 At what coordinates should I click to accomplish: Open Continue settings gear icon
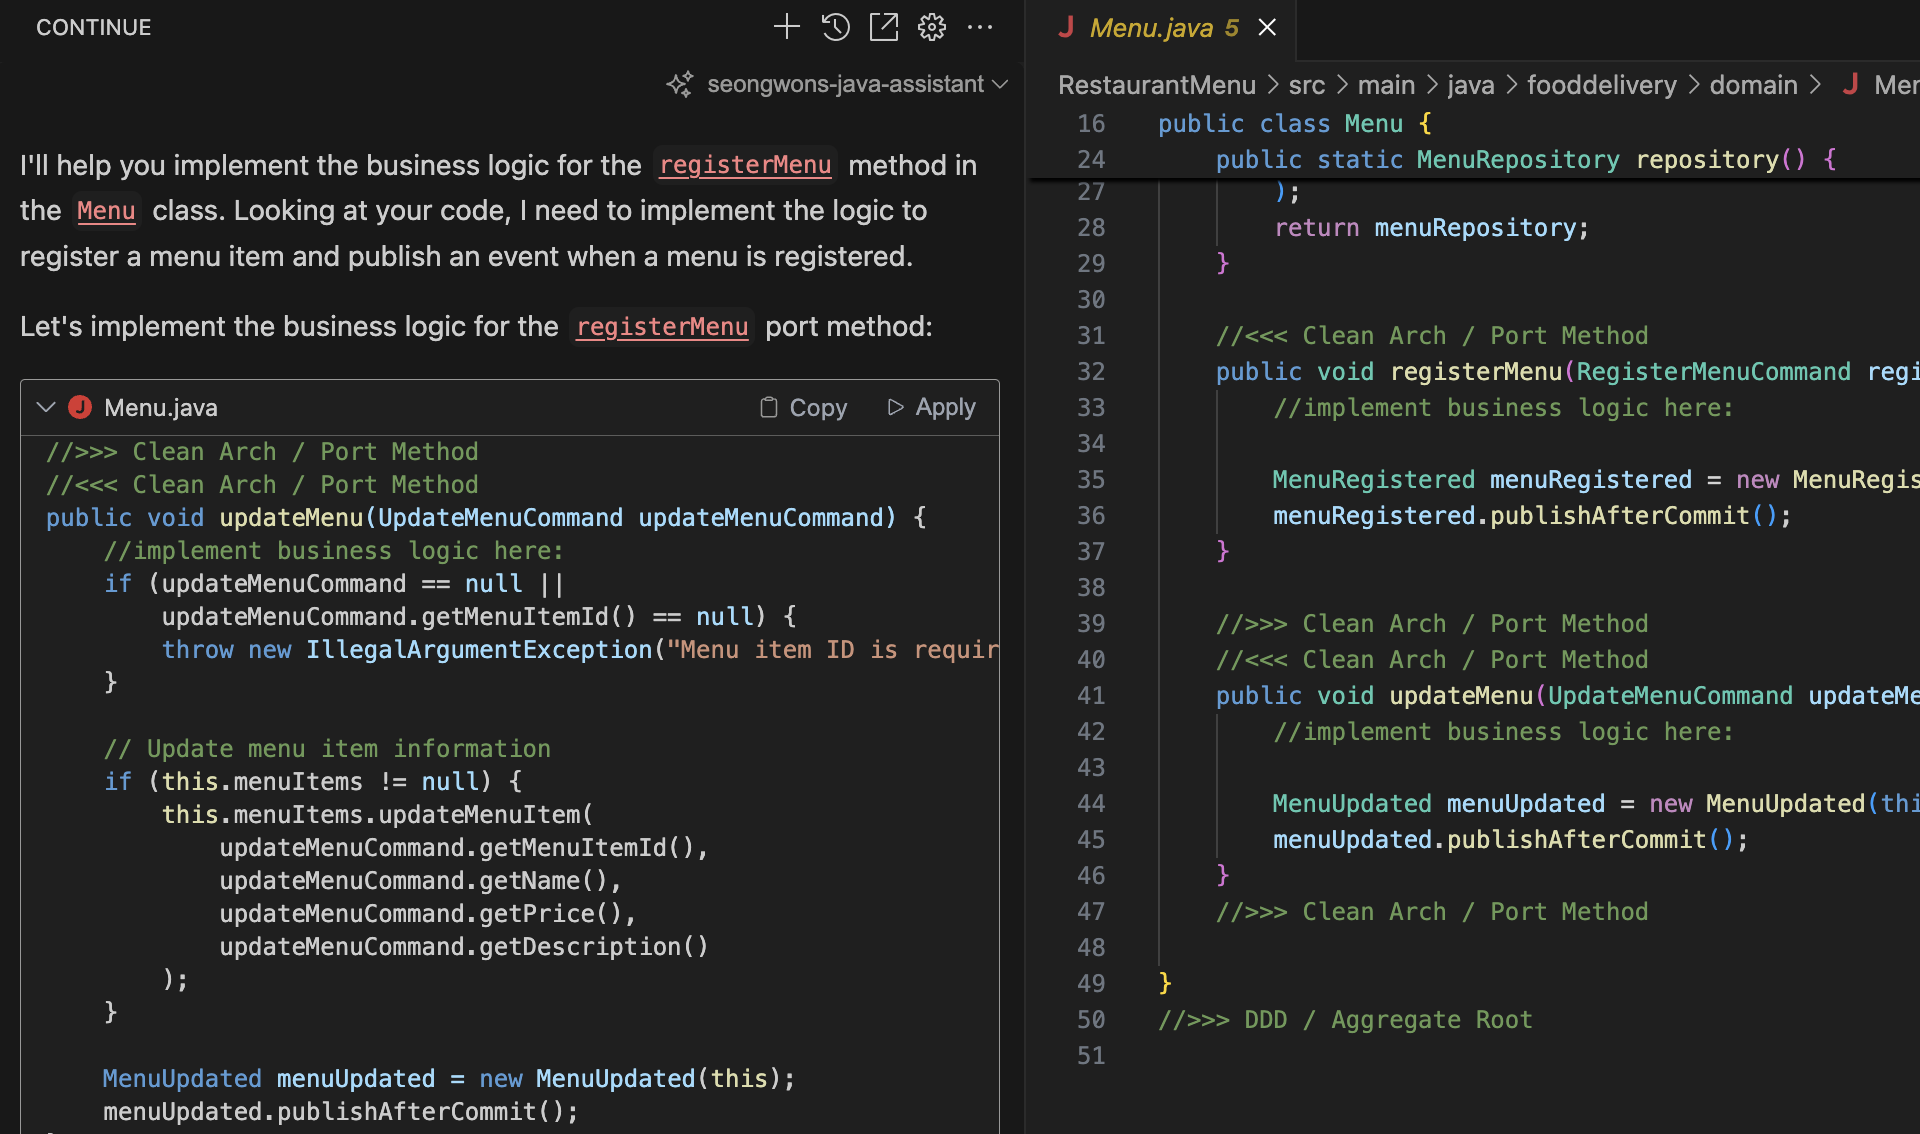[x=932, y=27]
